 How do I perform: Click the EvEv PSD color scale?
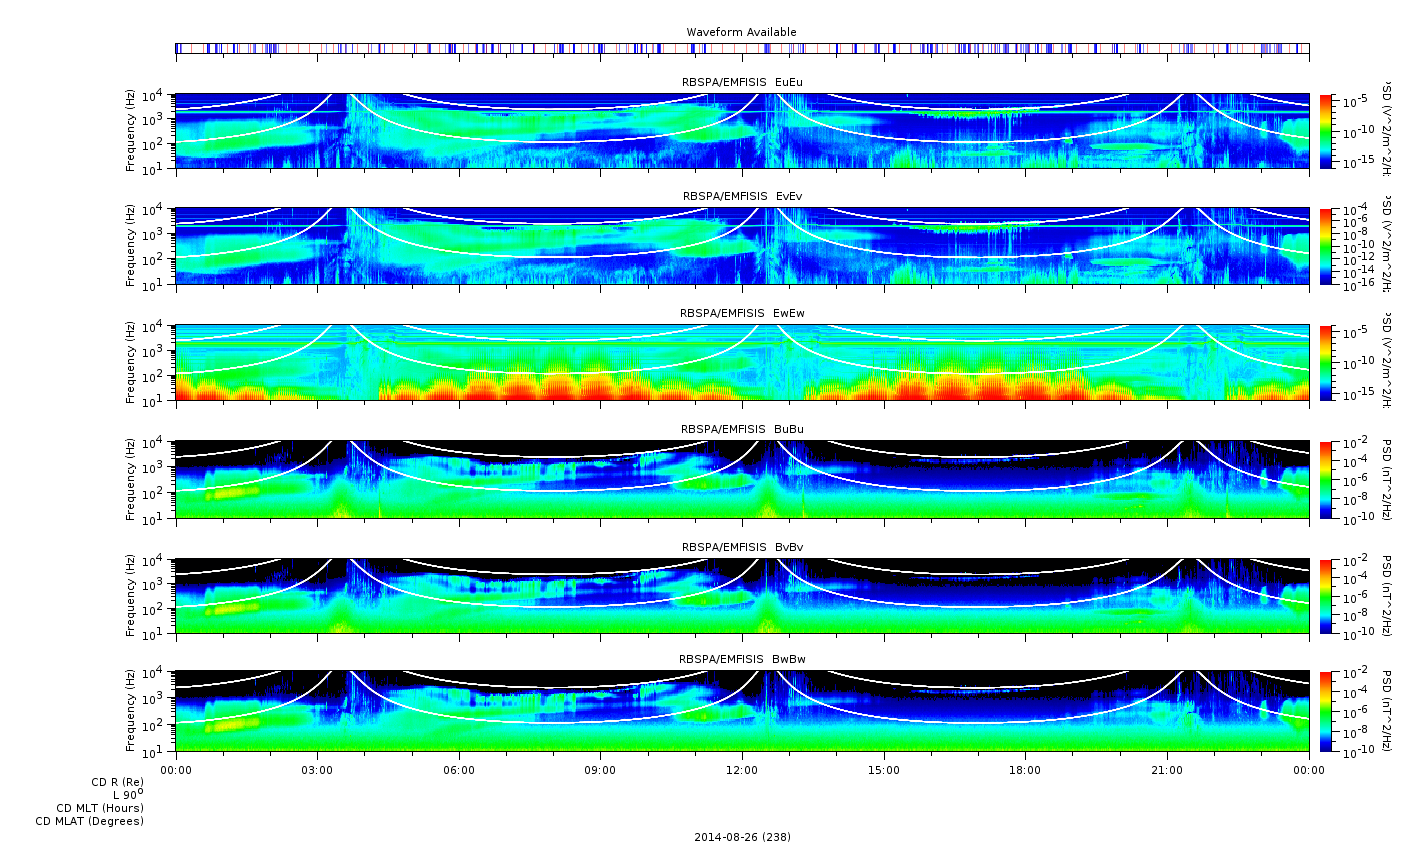click(x=1326, y=246)
